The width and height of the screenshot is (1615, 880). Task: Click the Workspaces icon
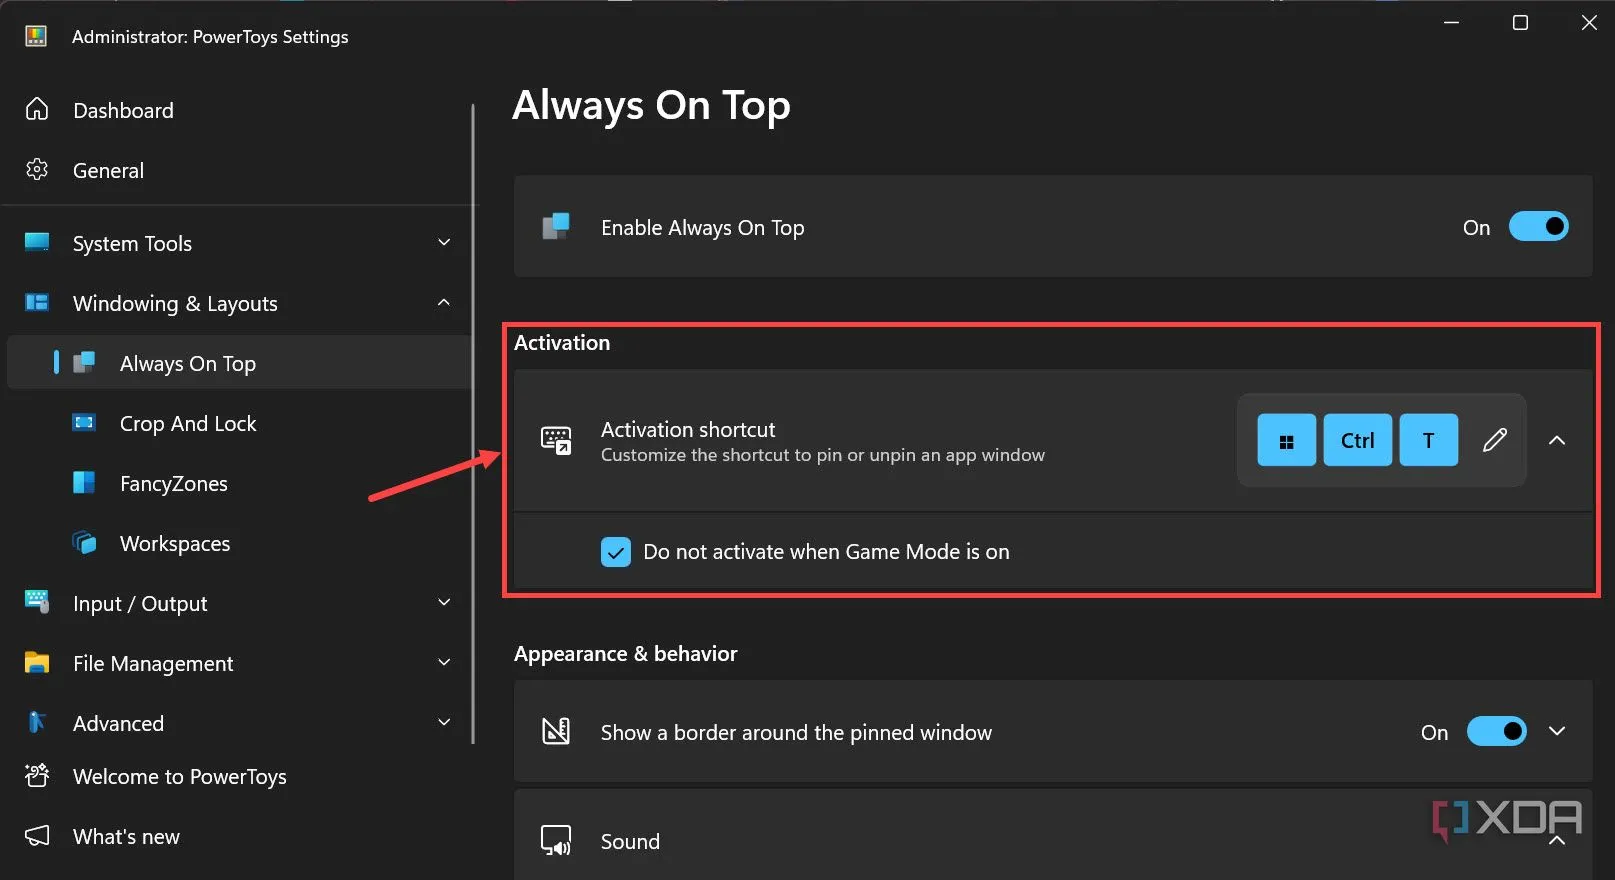(x=85, y=543)
